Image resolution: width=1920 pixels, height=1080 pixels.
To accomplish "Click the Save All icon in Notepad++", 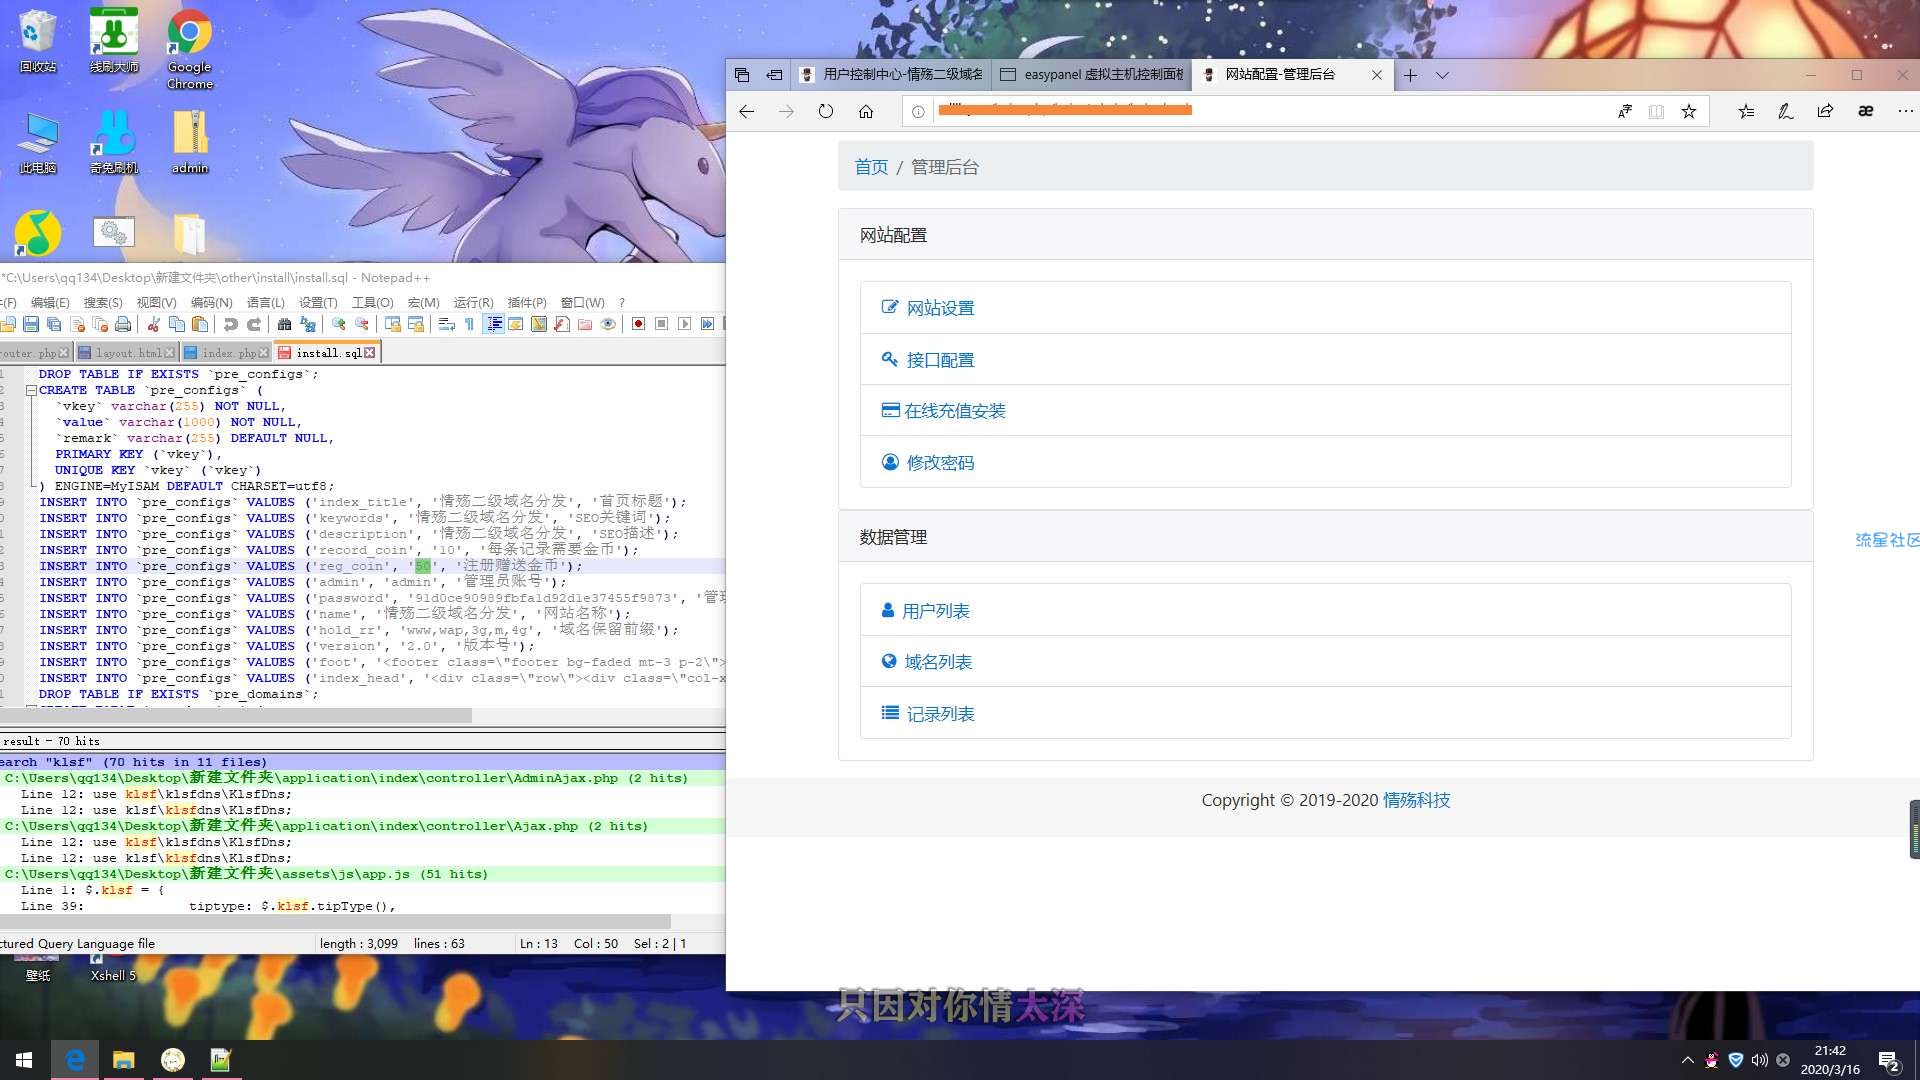I will tap(54, 324).
